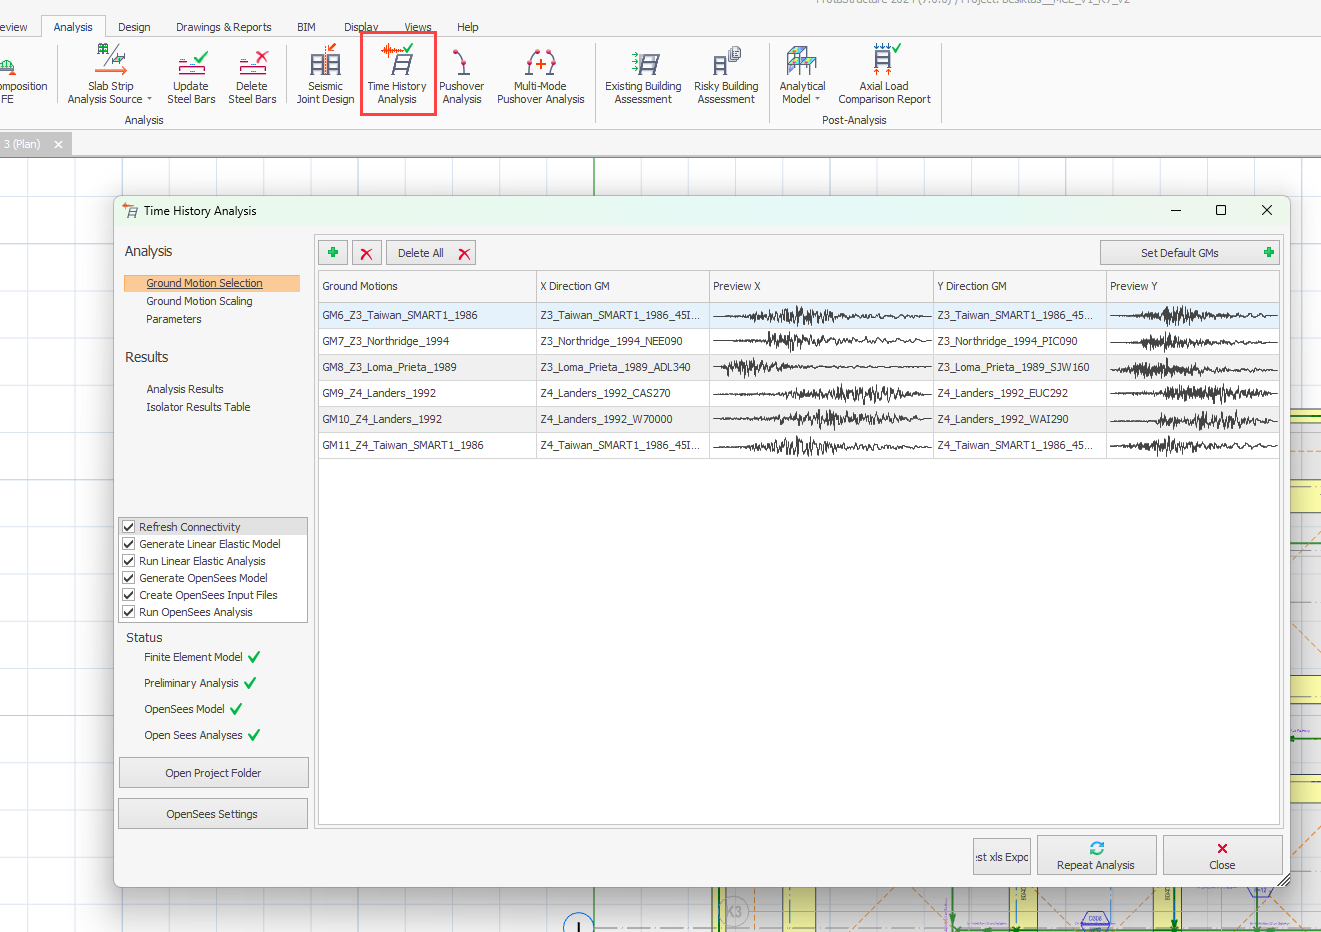Screen dimensions: 1321x932
Task: Add a ground motion with the green plus
Action: point(333,253)
